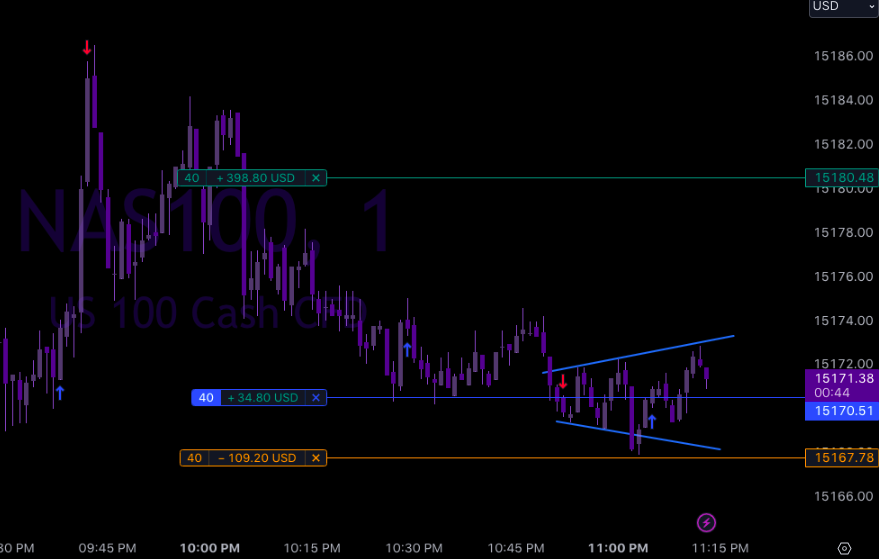879x559 pixels.
Task: Select the blue position quantity 40 box
Action: (206, 398)
